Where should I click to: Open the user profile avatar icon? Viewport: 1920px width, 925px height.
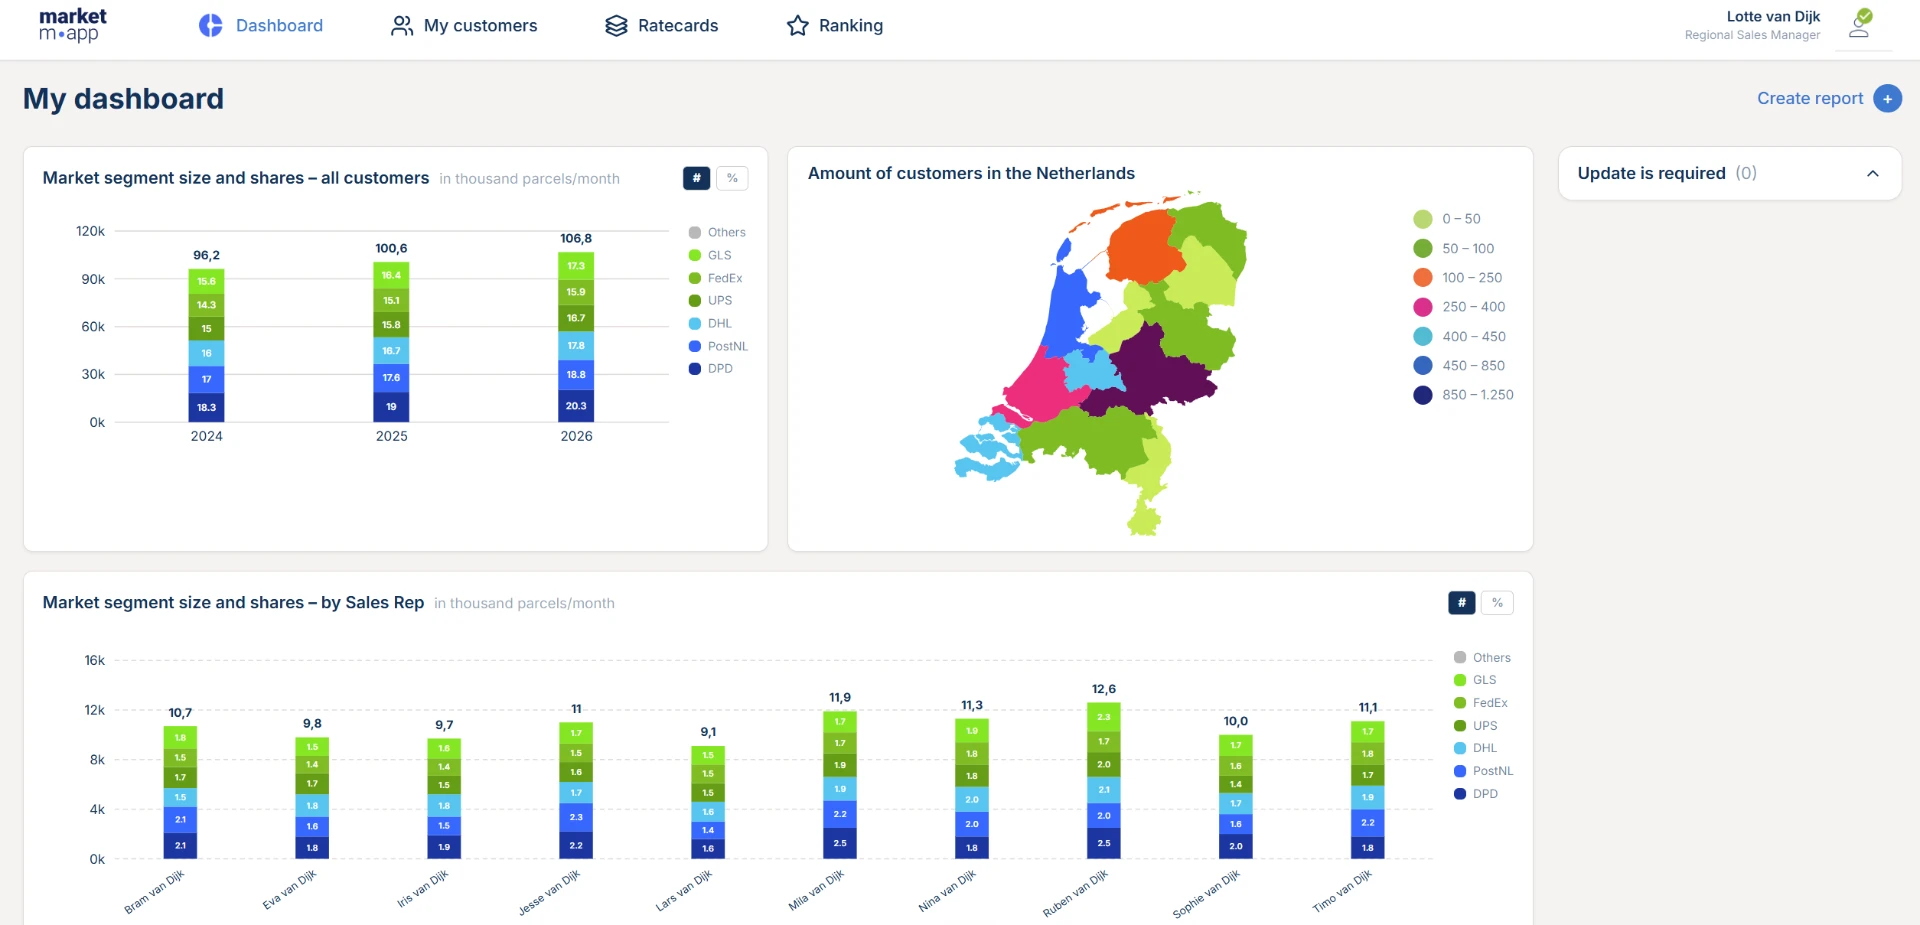(x=1860, y=23)
